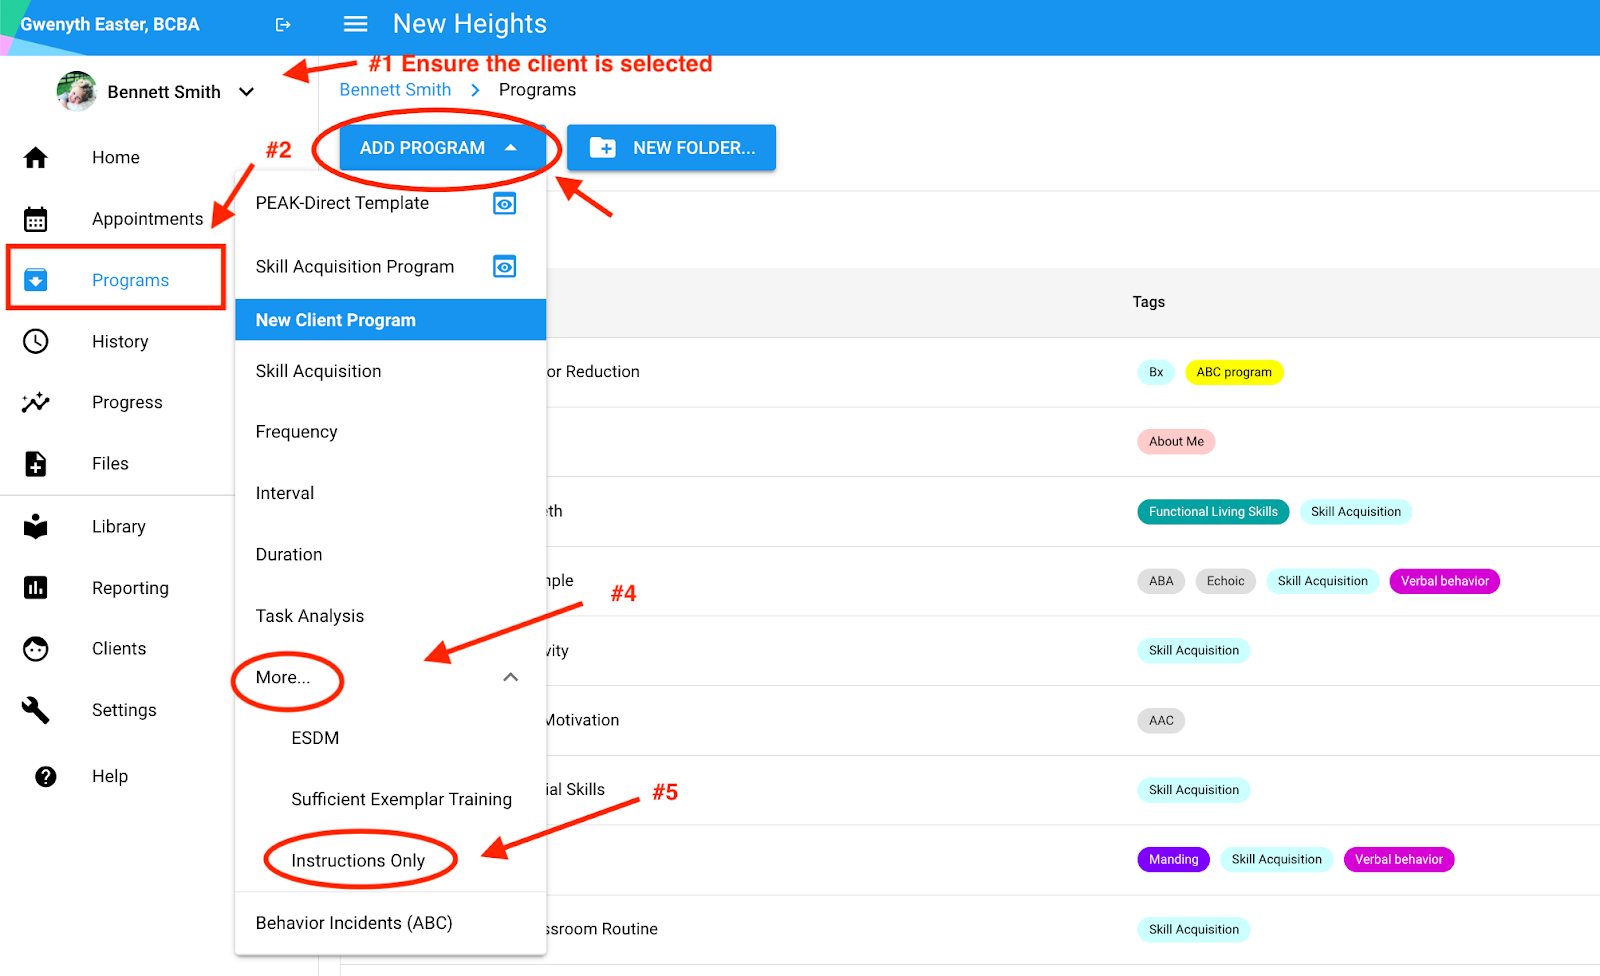Click the History clock icon
Image resolution: width=1600 pixels, height=976 pixels.
36,342
